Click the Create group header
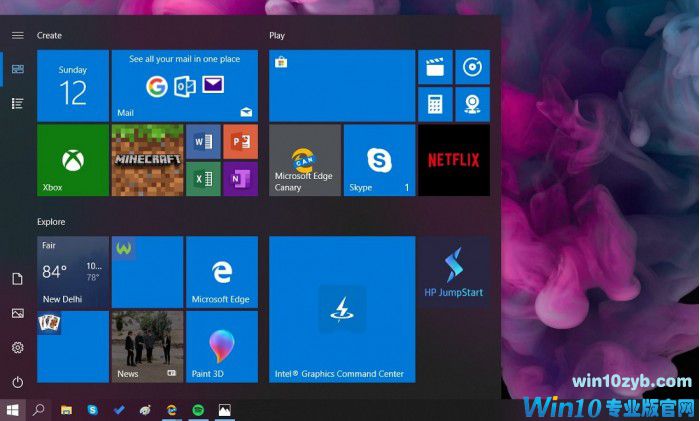This screenshot has height=421, width=700. [x=49, y=35]
